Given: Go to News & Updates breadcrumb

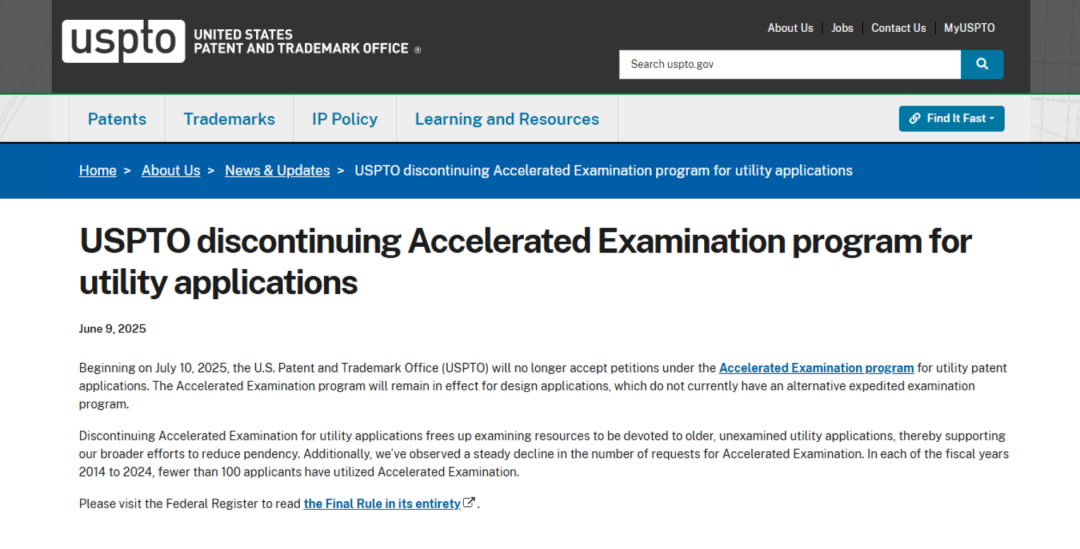Looking at the screenshot, I should point(277,171).
